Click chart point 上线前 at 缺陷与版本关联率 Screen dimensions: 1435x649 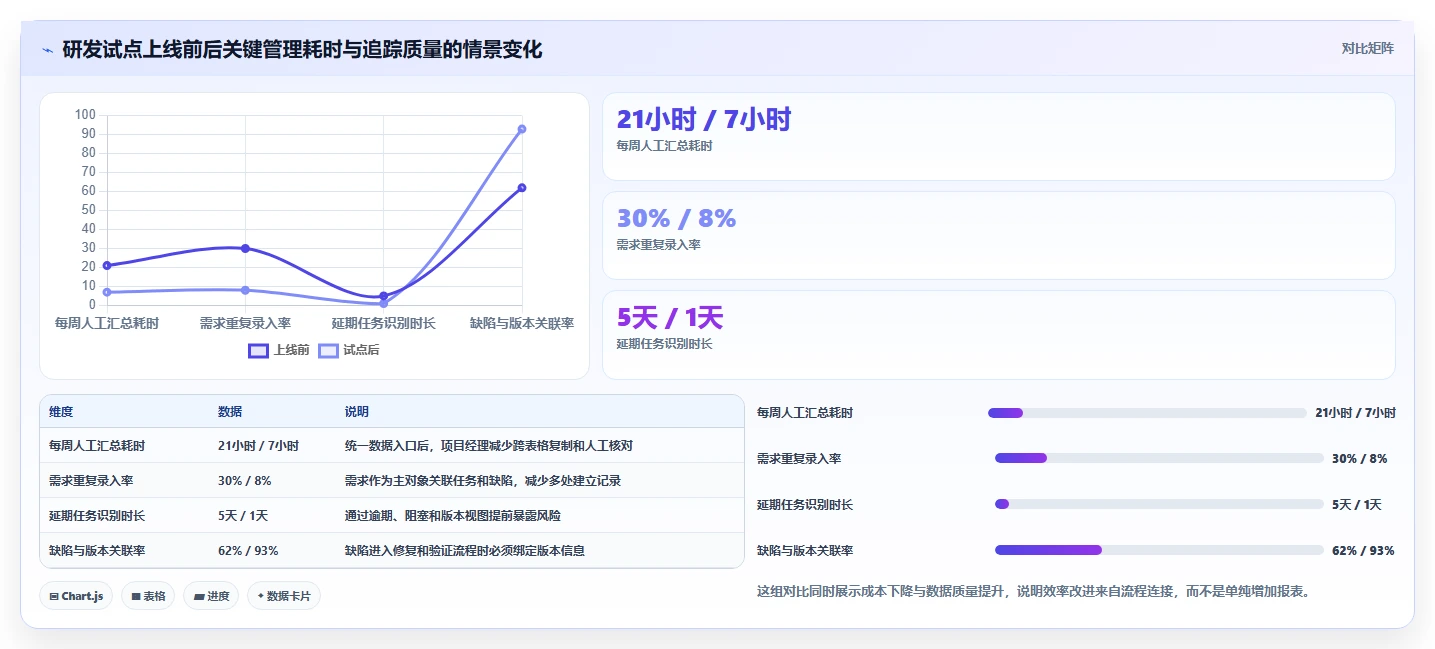pos(522,188)
